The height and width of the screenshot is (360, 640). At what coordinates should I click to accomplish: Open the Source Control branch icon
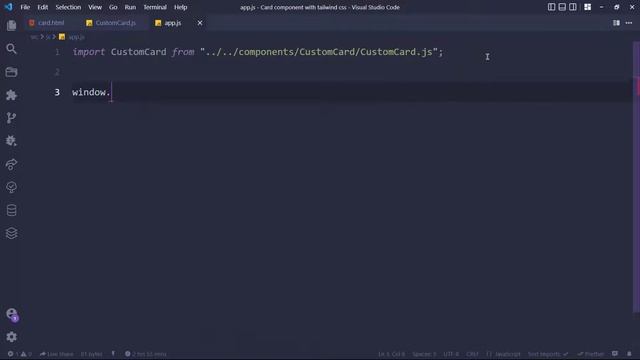coord(11,118)
